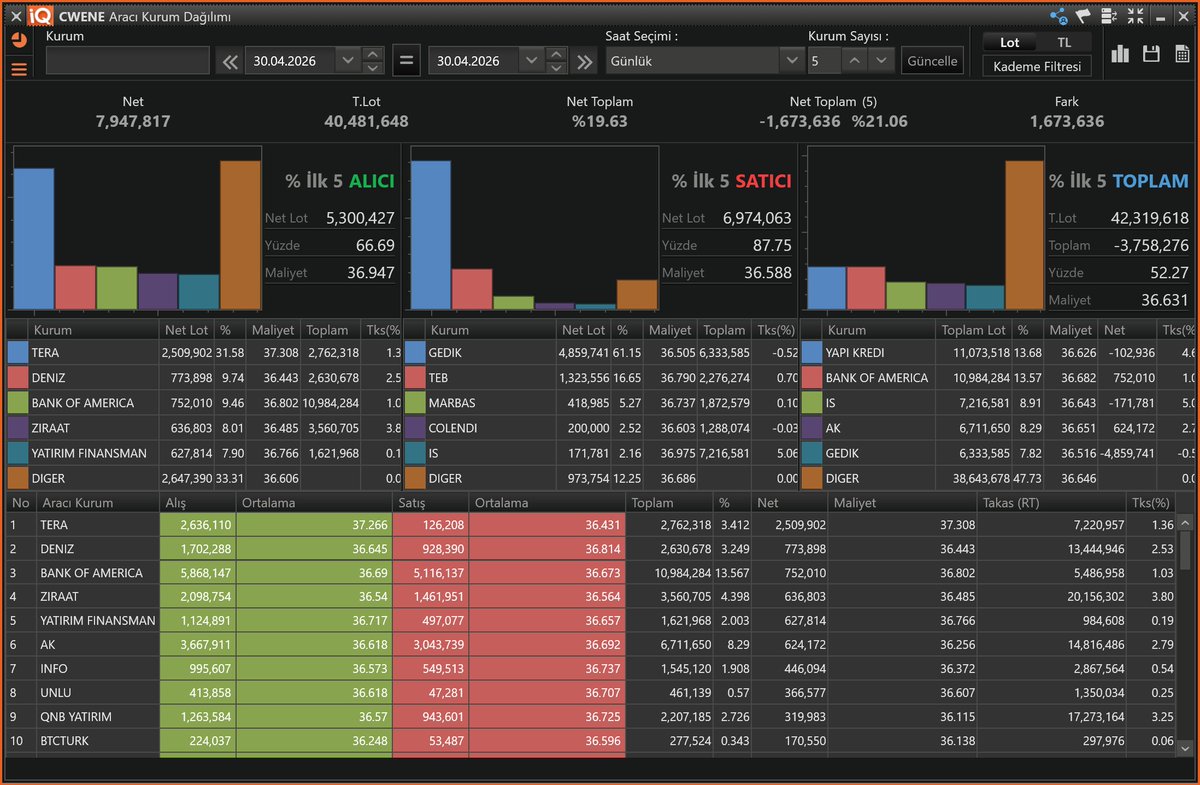Select the UNLU row
The height and width of the screenshot is (785, 1200).
click(590, 693)
